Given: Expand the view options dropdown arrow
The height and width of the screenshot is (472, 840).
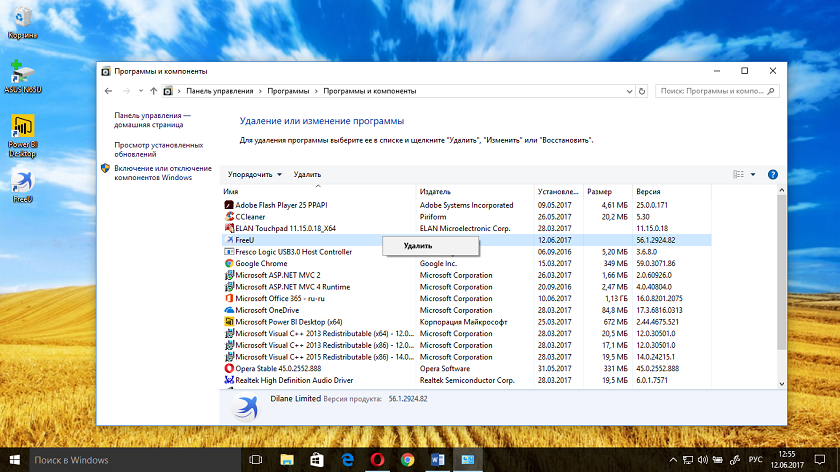Looking at the screenshot, I should tap(753, 175).
